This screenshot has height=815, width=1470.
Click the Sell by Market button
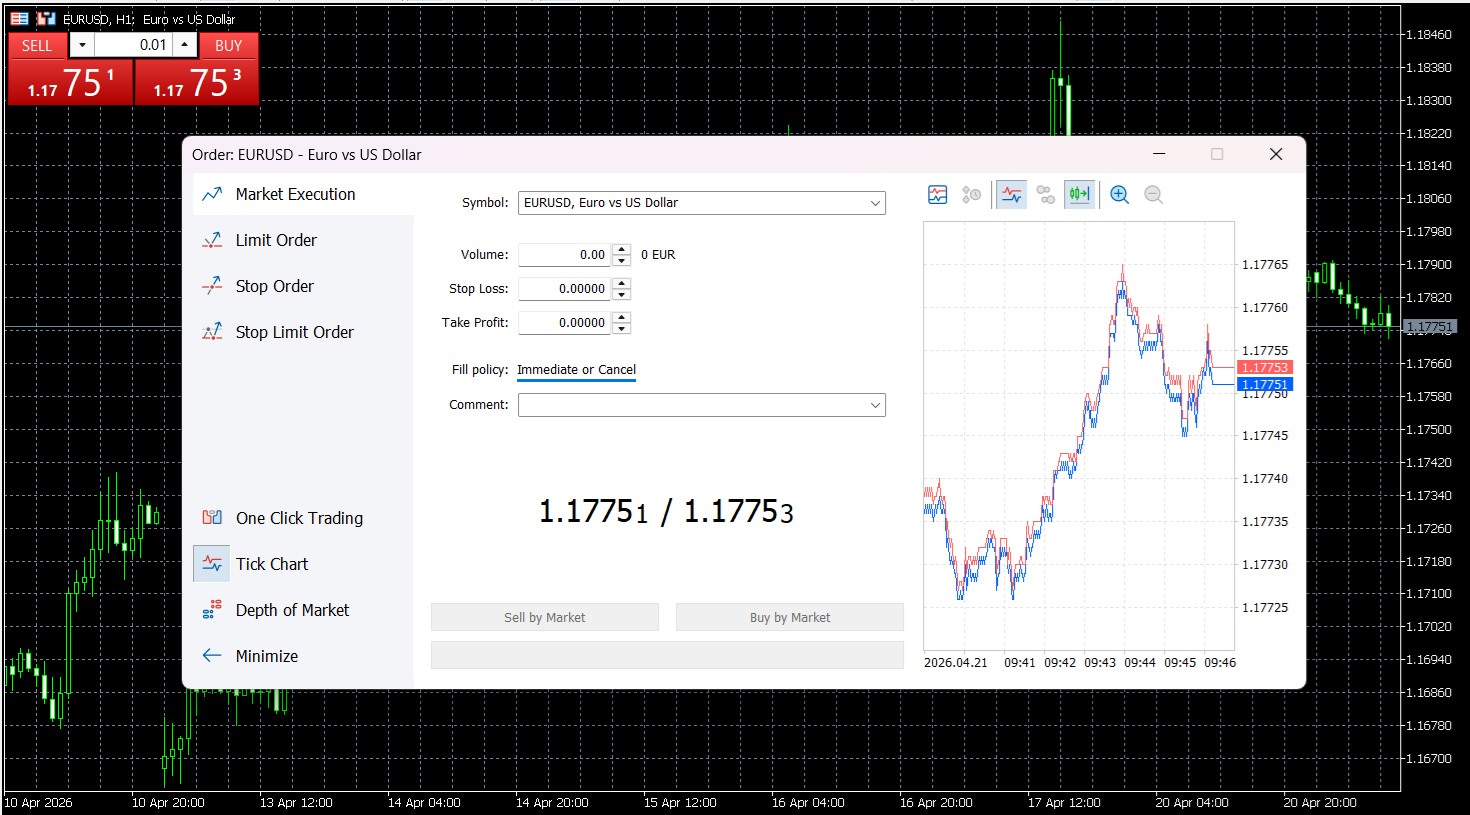click(x=545, y=617)
